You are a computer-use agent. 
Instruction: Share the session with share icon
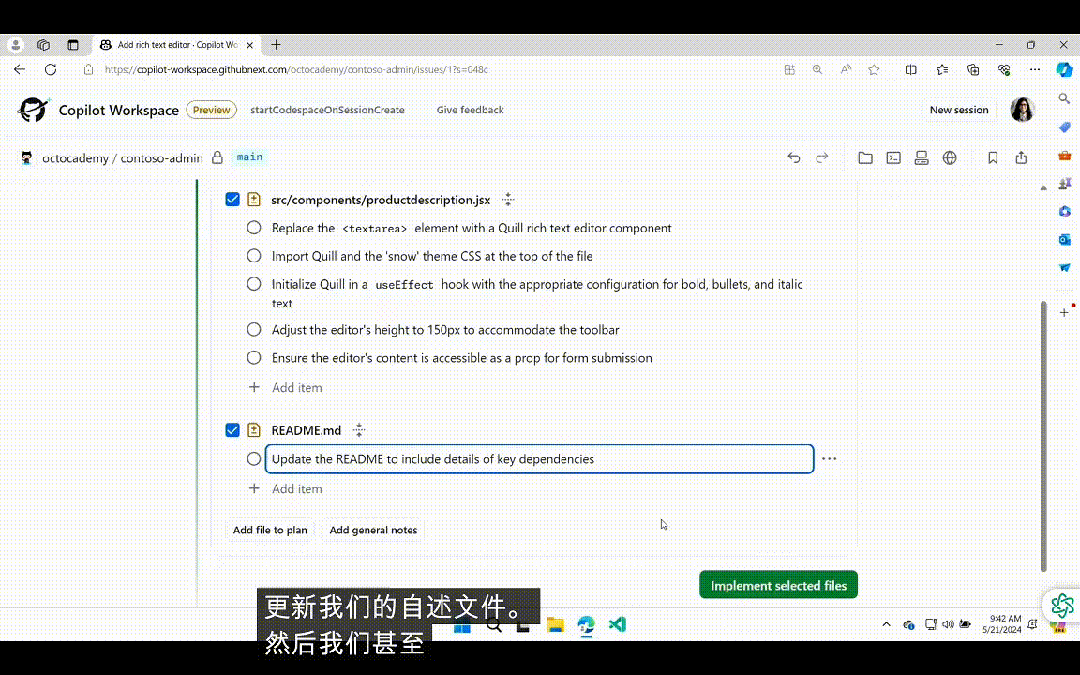pyautogui.click(x=1021, y=158)
